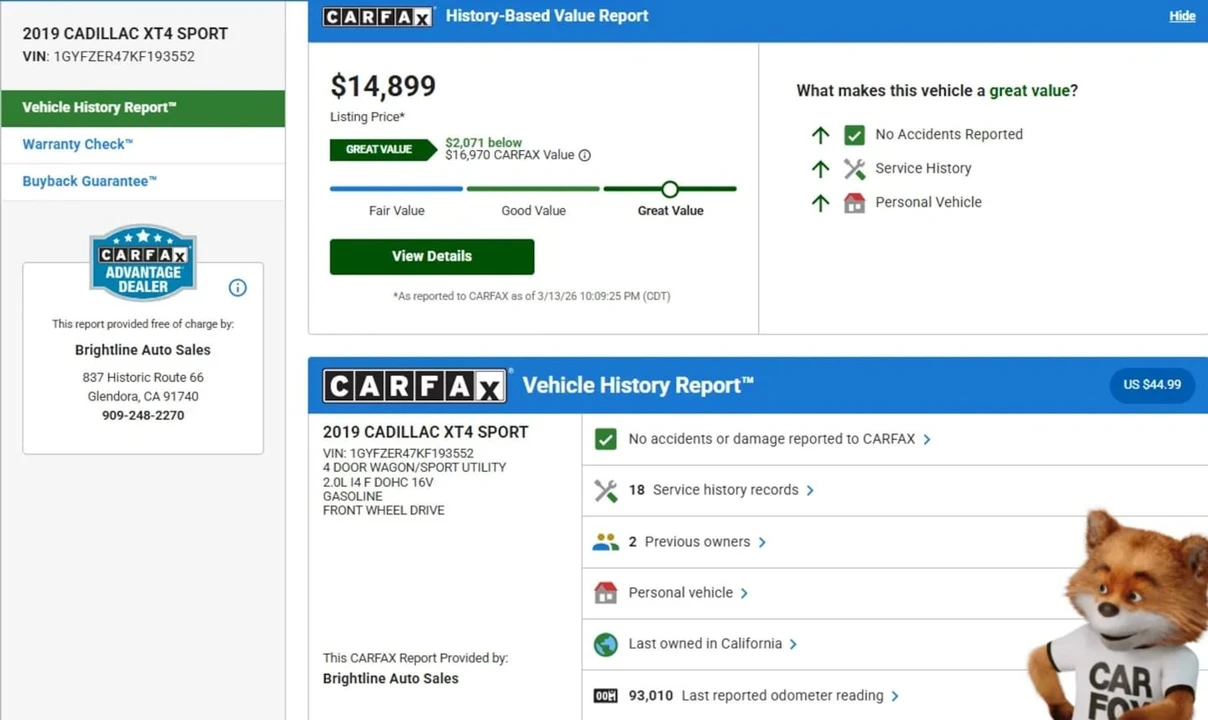Click the tools icon in service history row
The height and width of the screenshot is (720, 1208).
pos(606,490)
